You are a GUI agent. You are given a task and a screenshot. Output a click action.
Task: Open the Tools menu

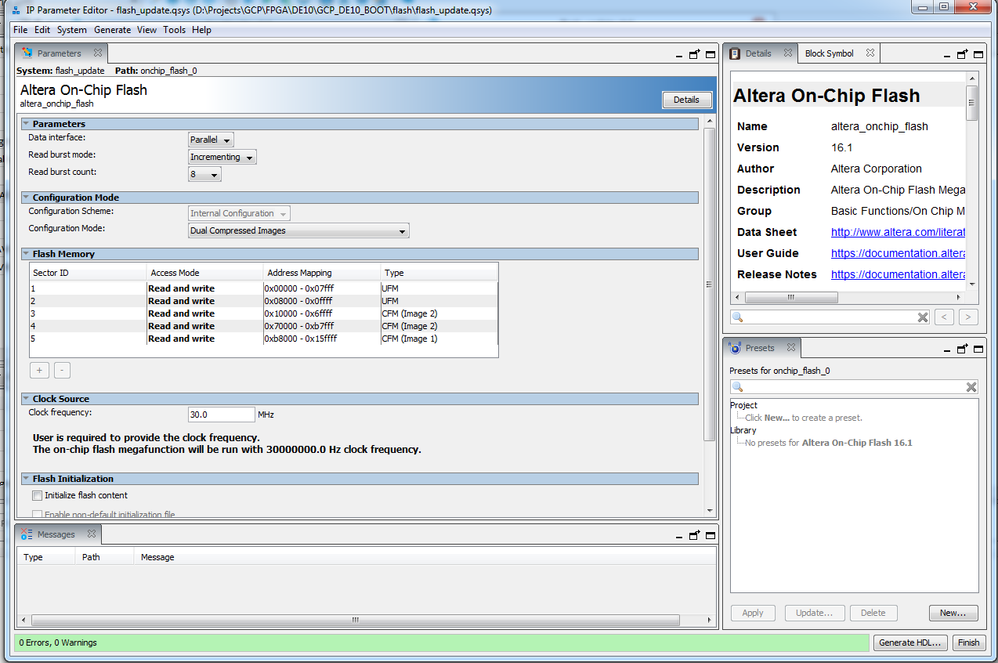click(x=174, y=29)
